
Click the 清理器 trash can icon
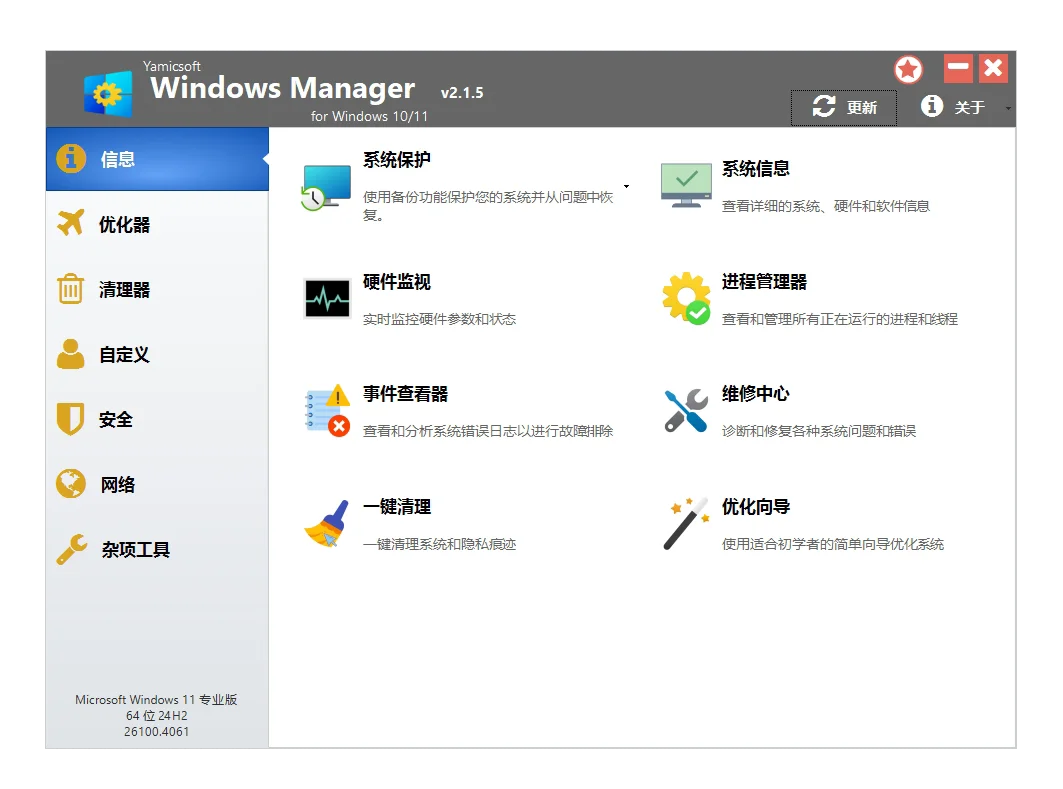click(71, 289)
